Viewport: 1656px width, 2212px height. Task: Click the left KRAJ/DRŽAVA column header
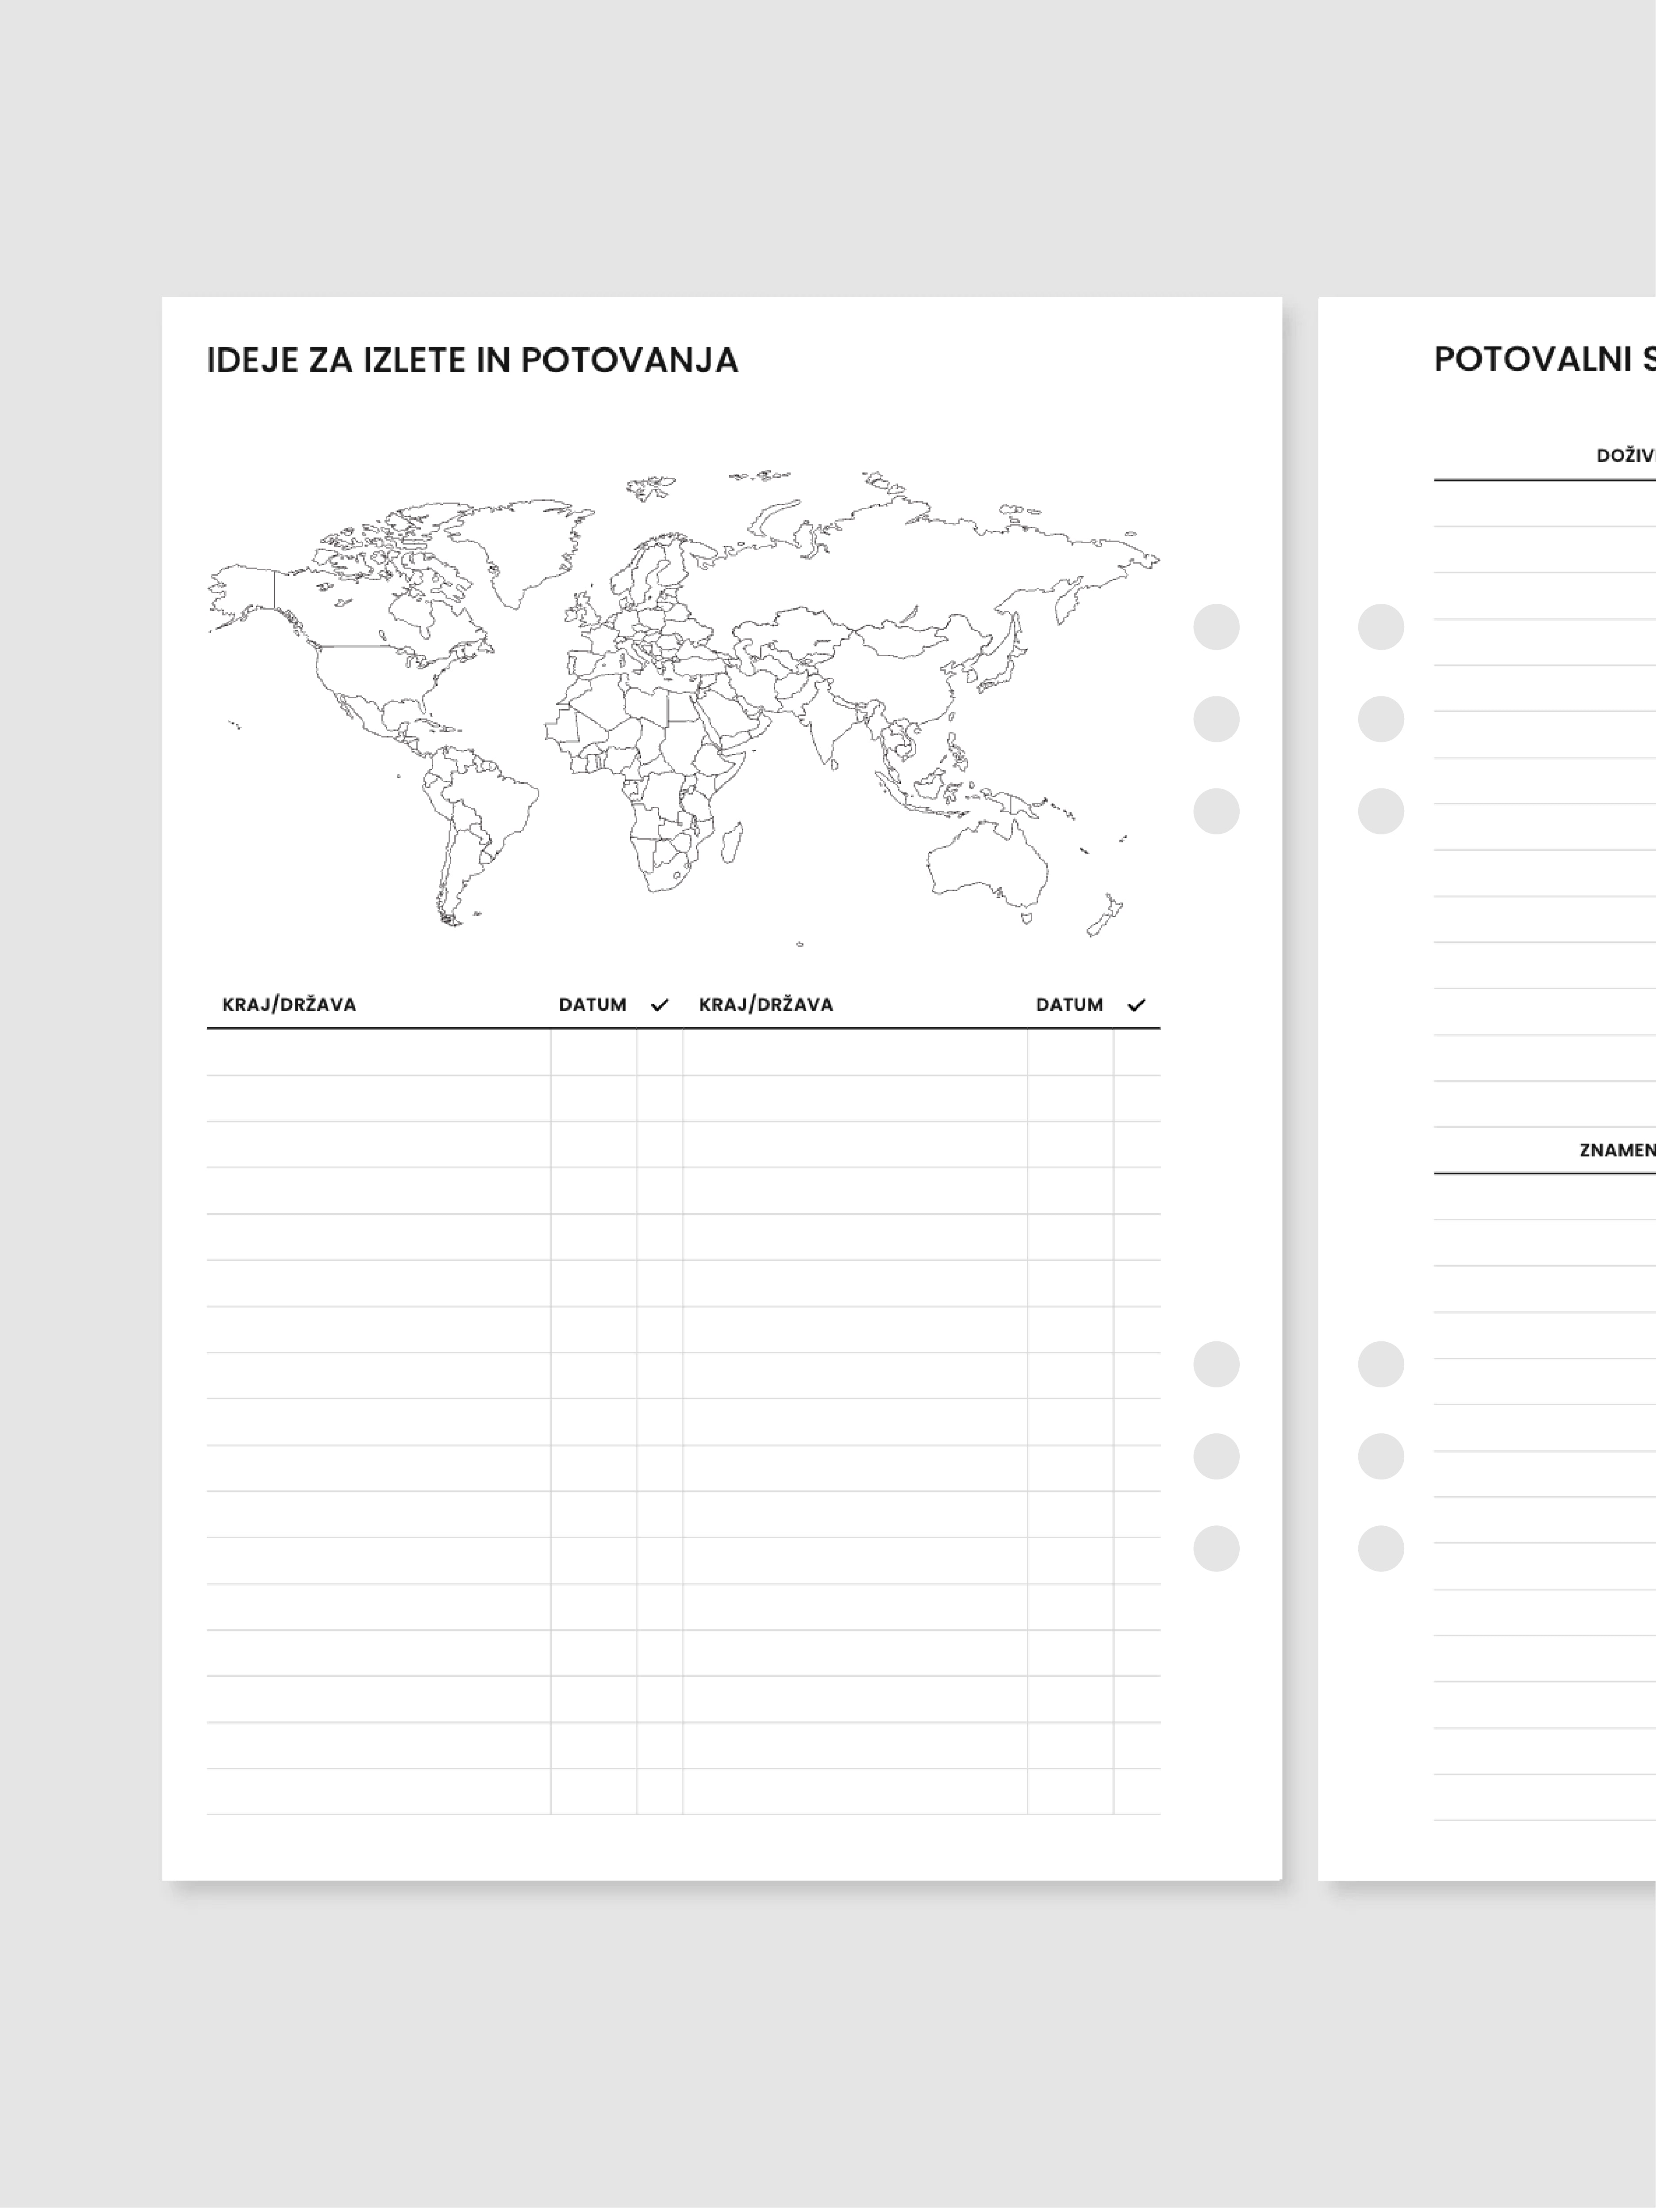(x=289, y=1005)
